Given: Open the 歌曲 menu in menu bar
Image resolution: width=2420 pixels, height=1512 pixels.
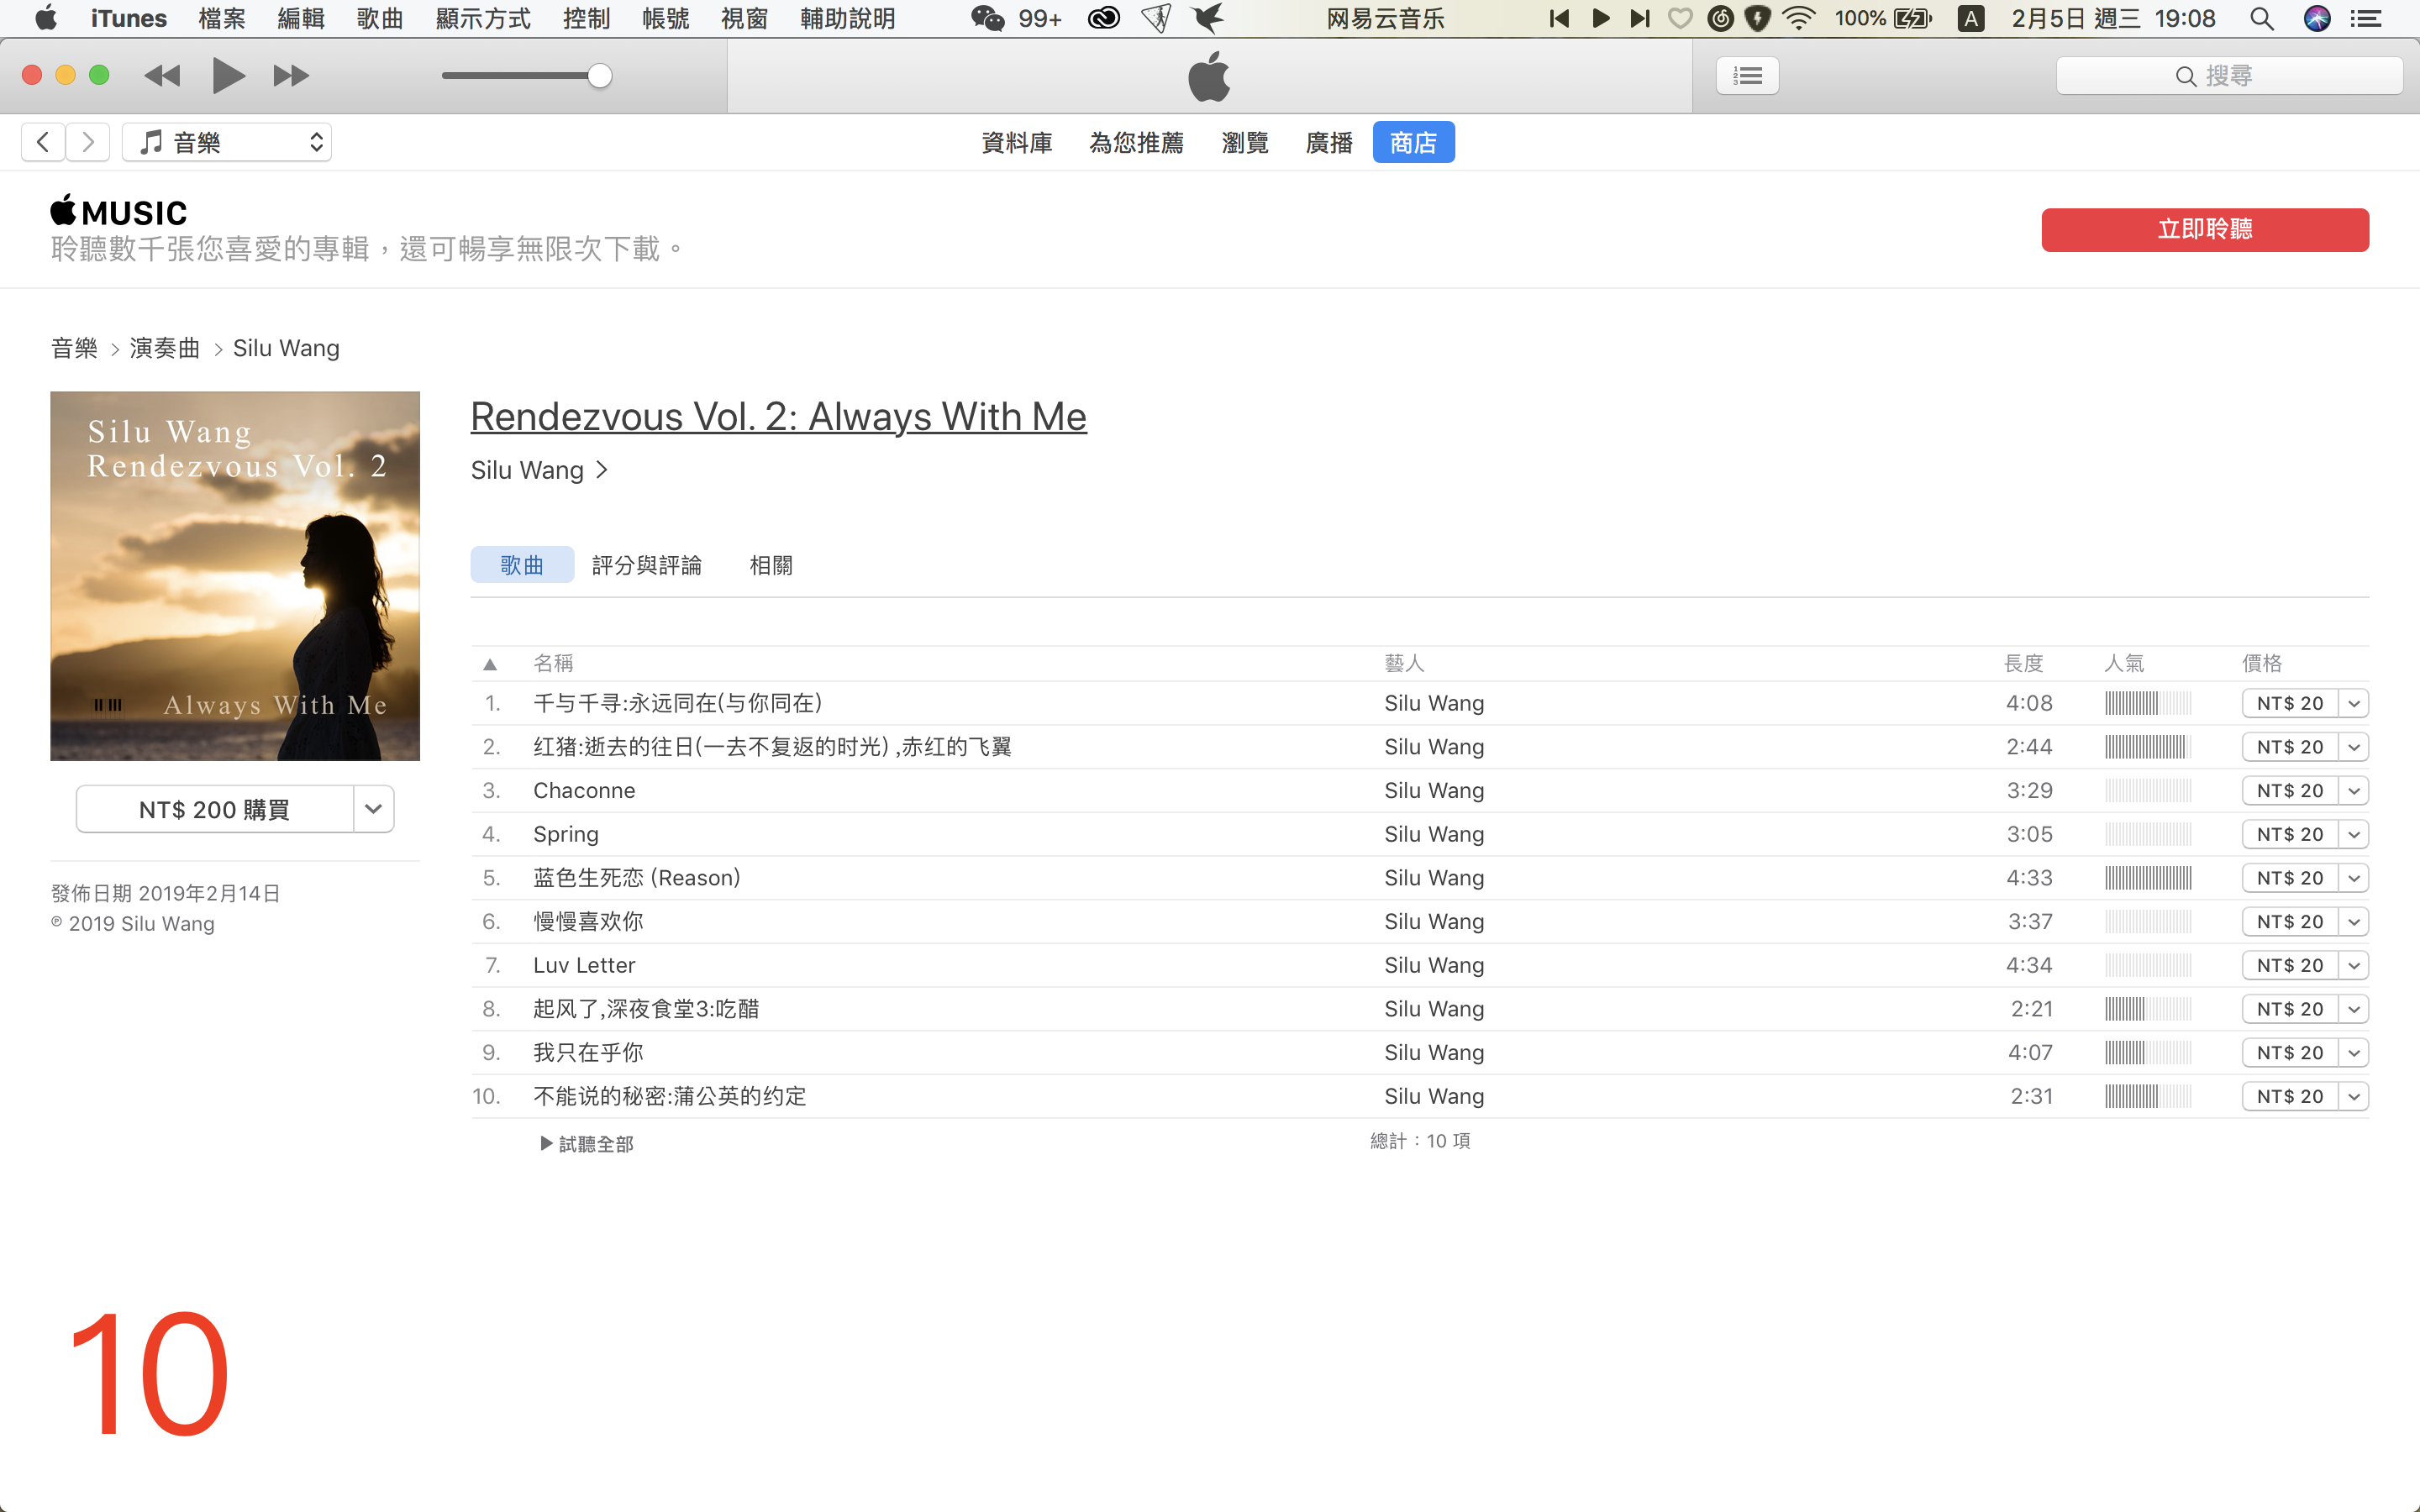Looking at the screenshot, I should pyautogui.click(x=380, y=18).
